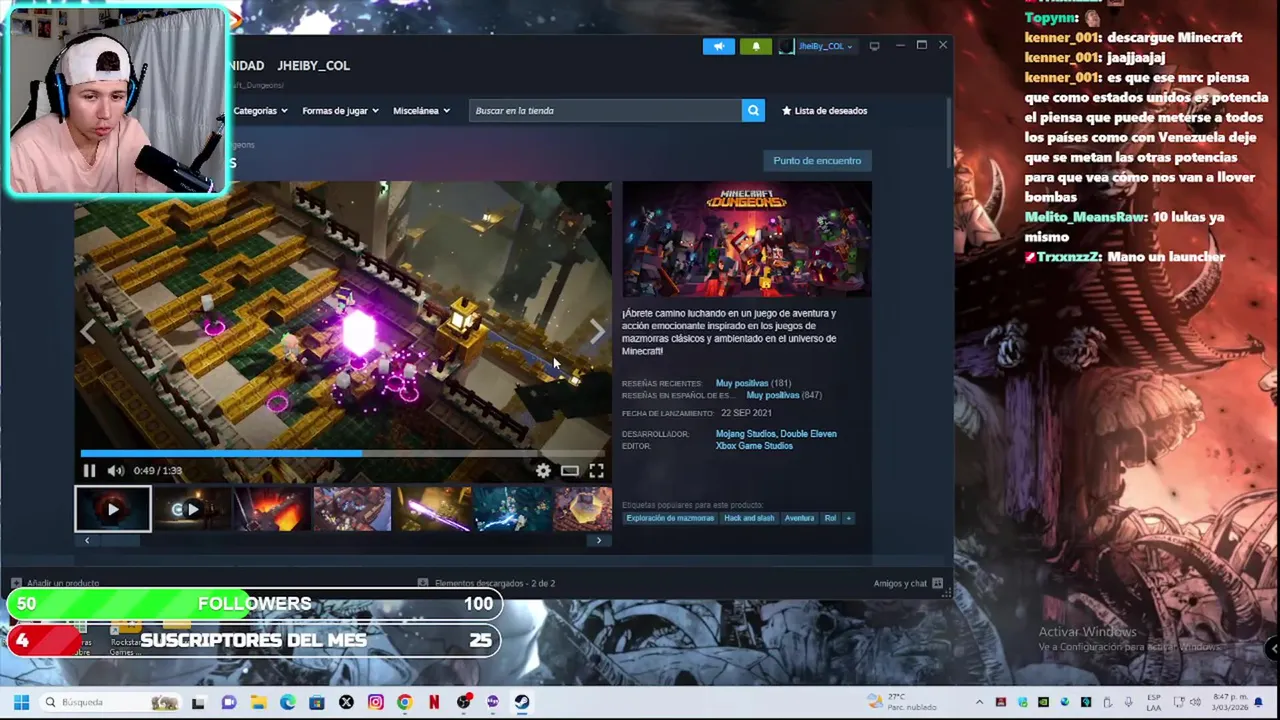The image size is (1280, 720).
Task: Focus the Buscar en la tienda field
Action: coord(605,111)
